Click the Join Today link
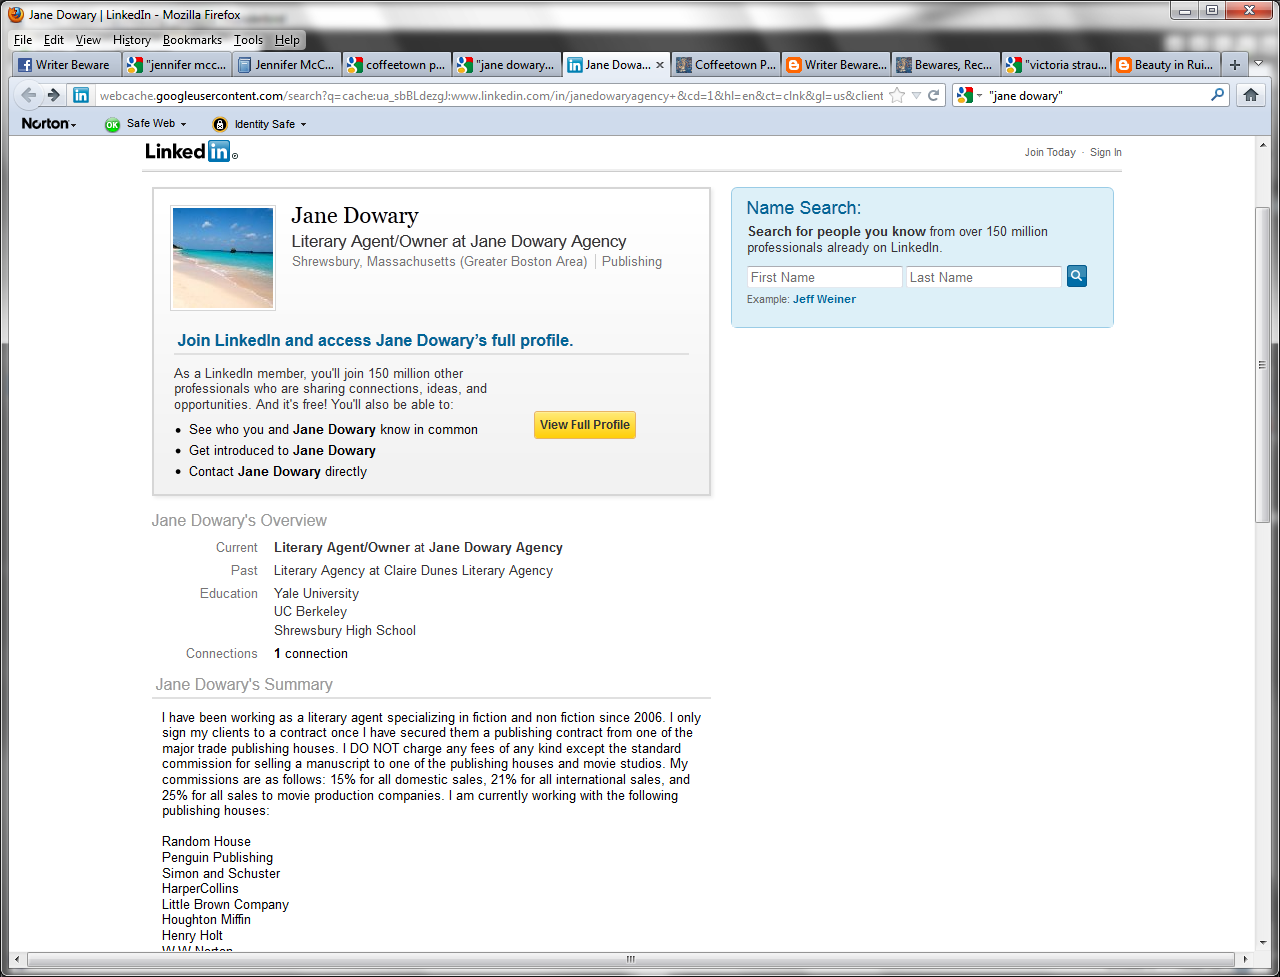The image size is (1280, 977). pos(1049,153)
